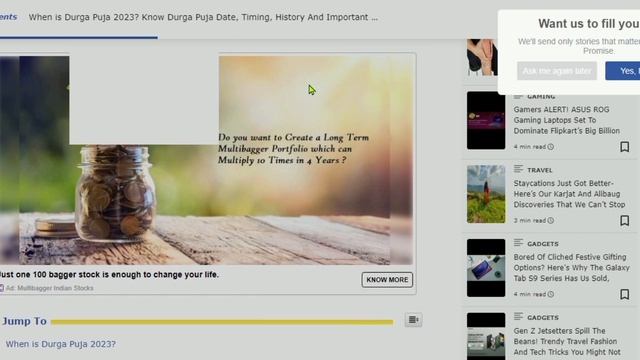The width and height of the screenshot is (640, 360).
Task: Open Bored Of Cliched Festive Gifting headline
Action: click(571, 268)
